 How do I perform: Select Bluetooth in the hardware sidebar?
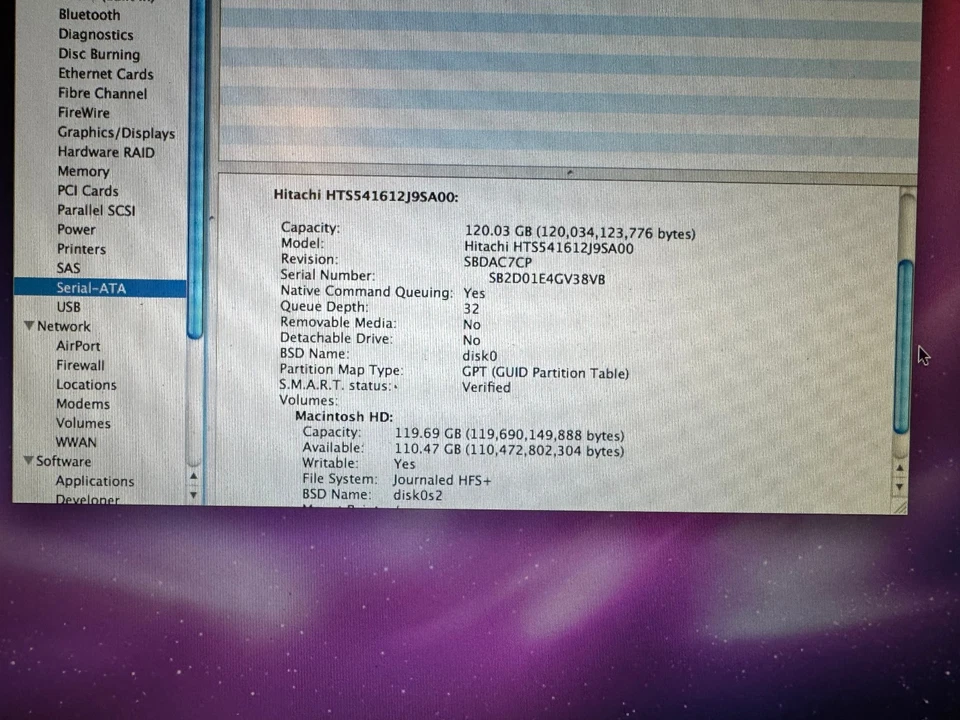[89, 14]
